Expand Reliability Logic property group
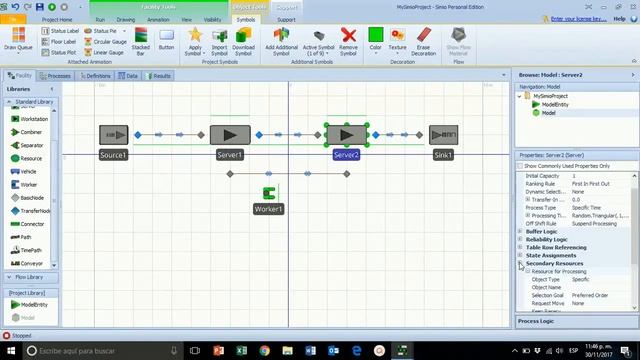This screenshot has width=640, height=360. pos(520,239)
